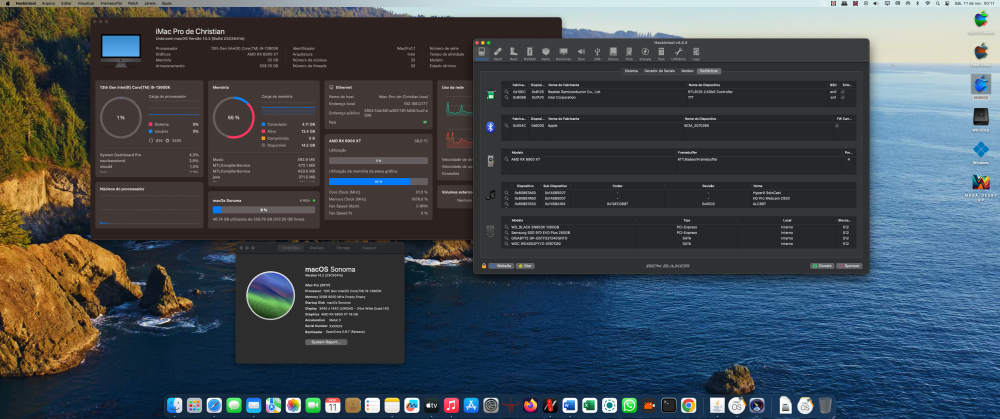1000x419 pixels.
Task: Open Launchpad from the Dock
Action: click(x=195, y=405)
